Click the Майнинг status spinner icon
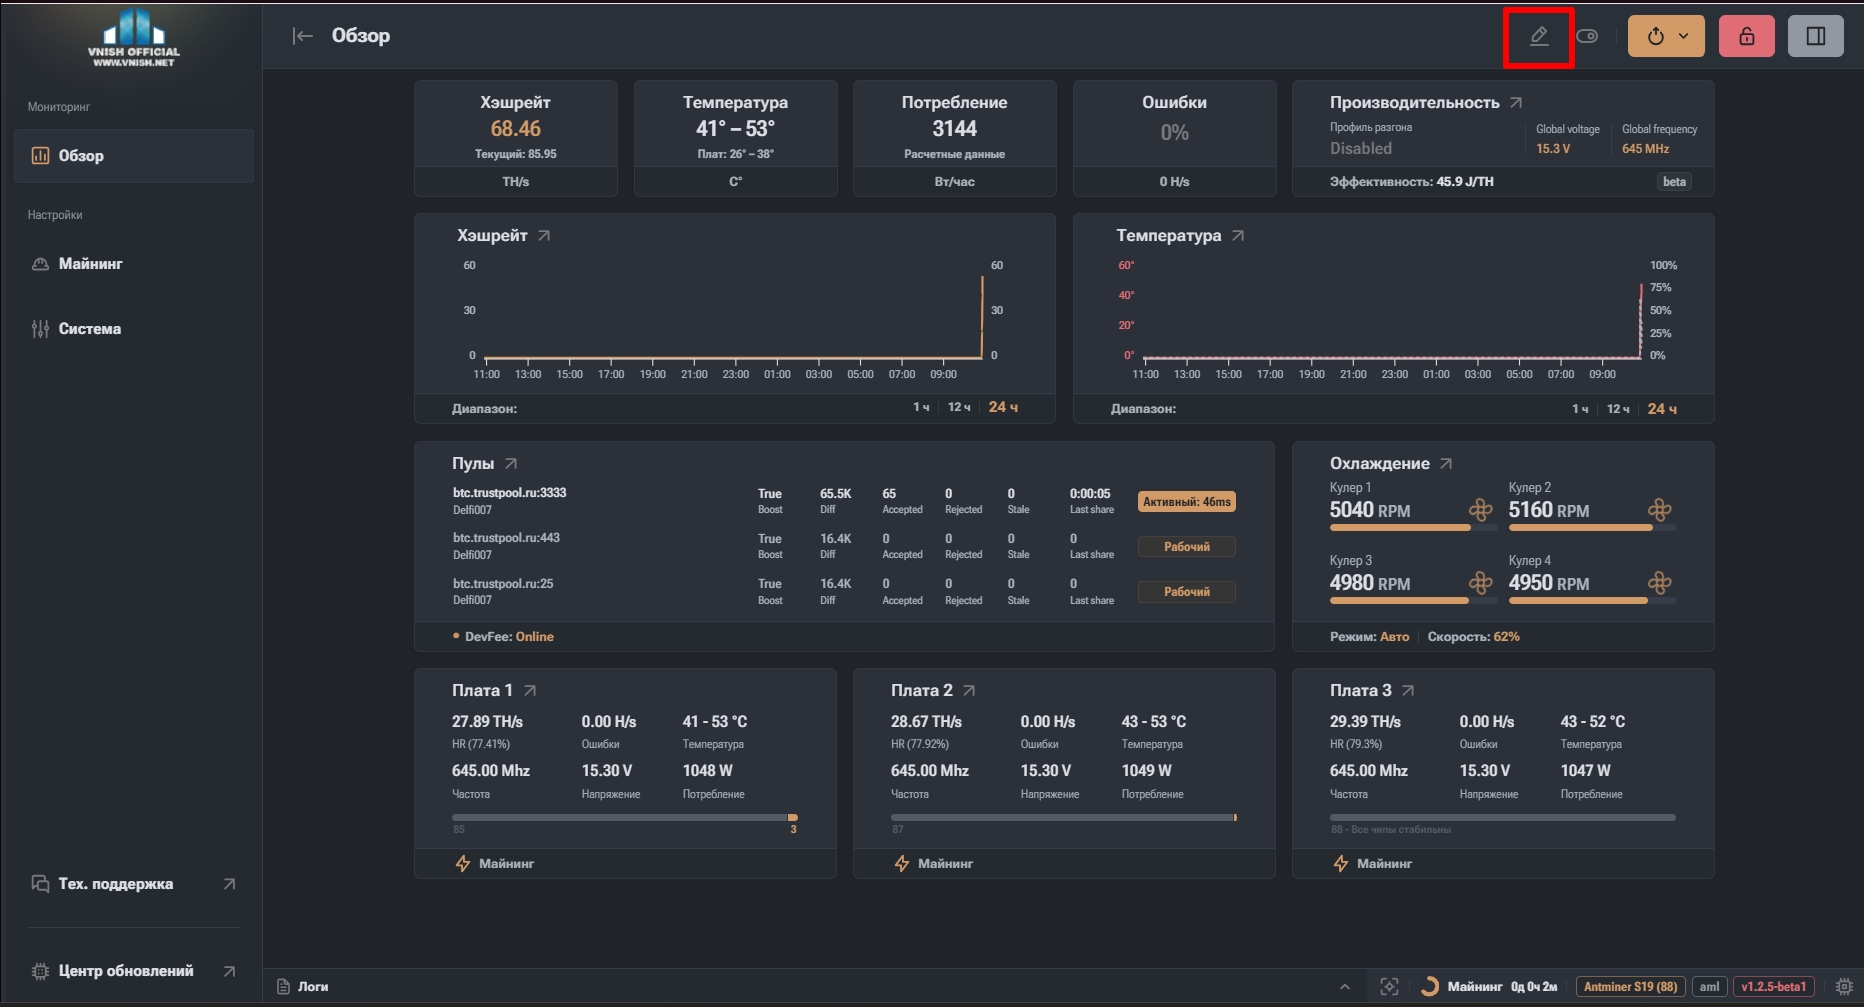The width and height of the screenshot is (1864, 1007). [x=1430, y=987]
